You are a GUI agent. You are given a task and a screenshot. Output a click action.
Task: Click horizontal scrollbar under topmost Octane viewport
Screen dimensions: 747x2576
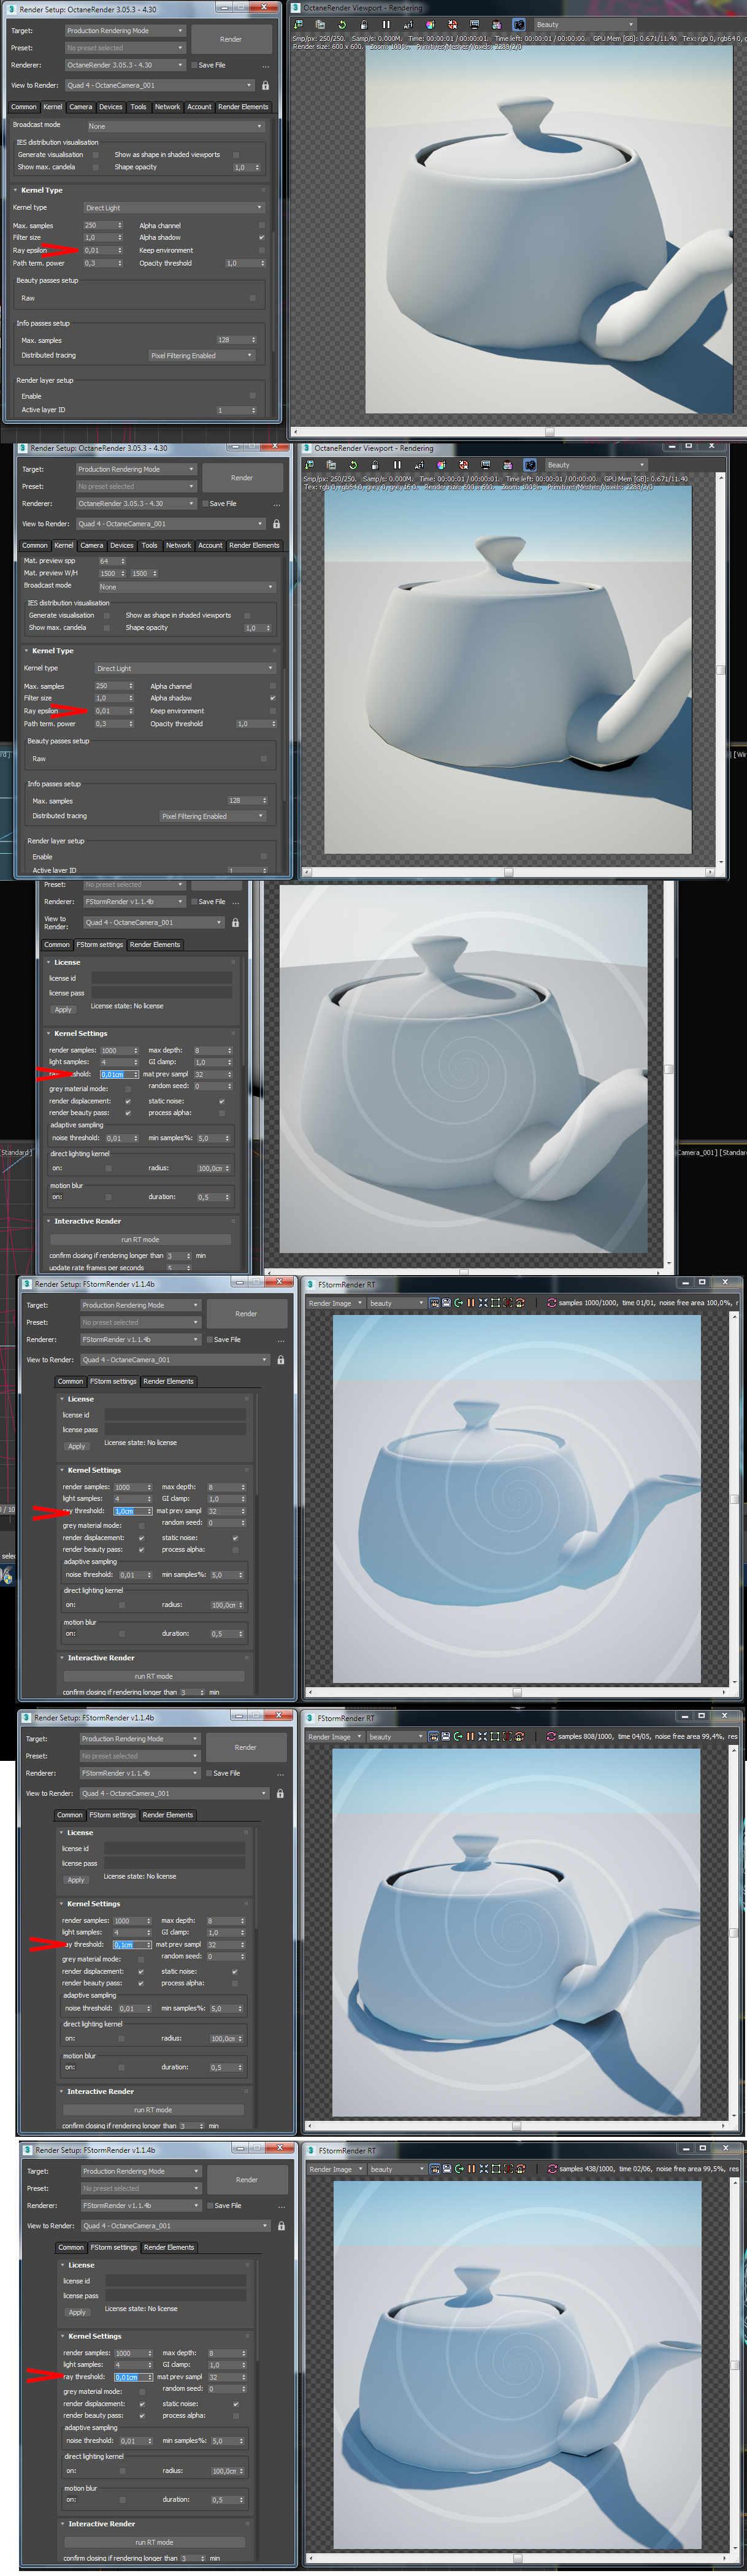(549, 432)
